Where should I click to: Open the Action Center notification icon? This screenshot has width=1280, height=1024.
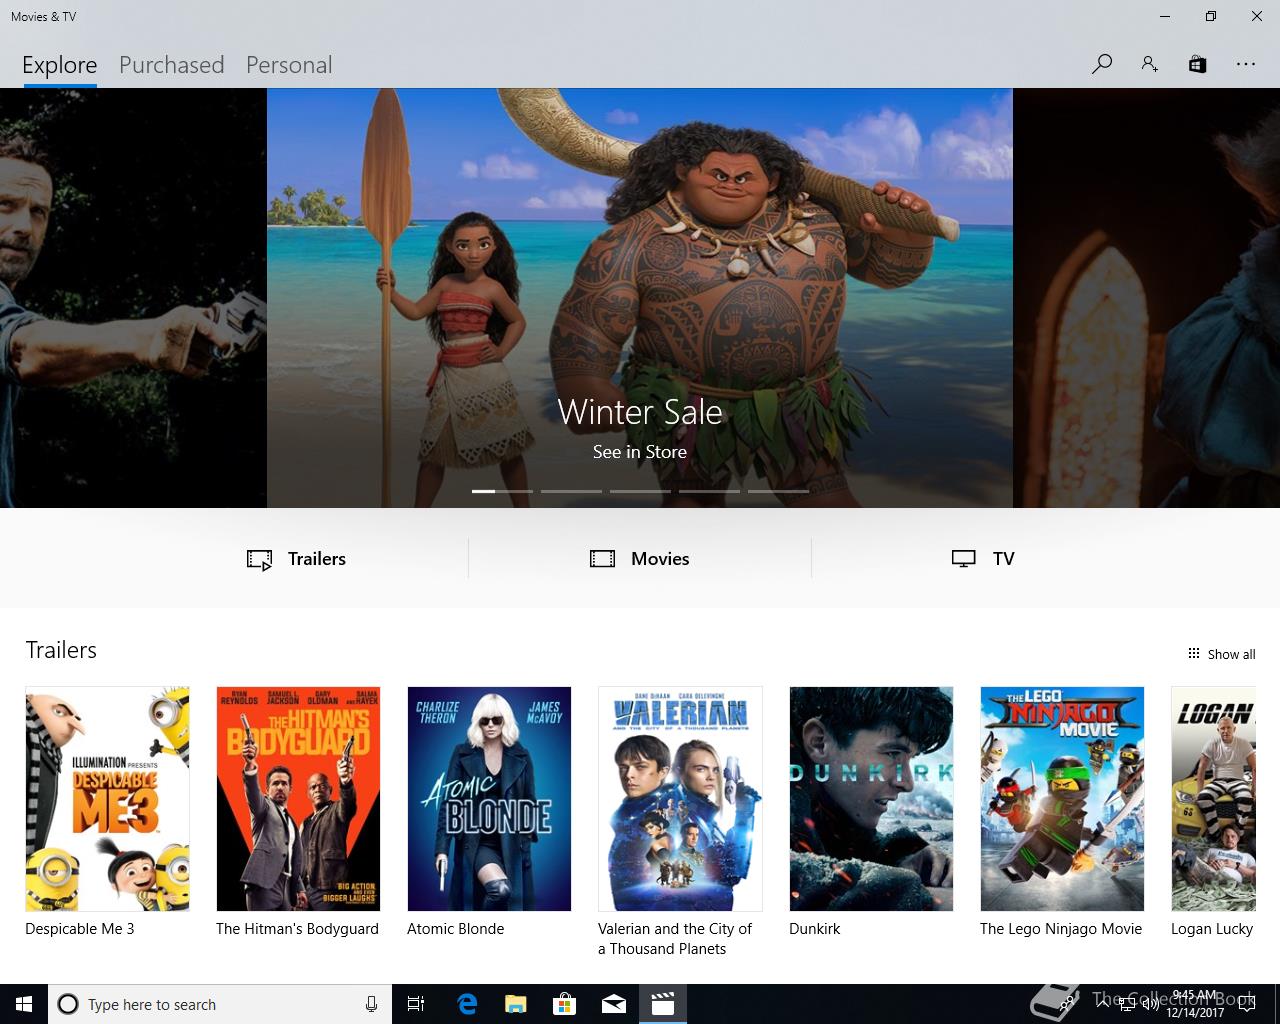coord(1247,1004)
